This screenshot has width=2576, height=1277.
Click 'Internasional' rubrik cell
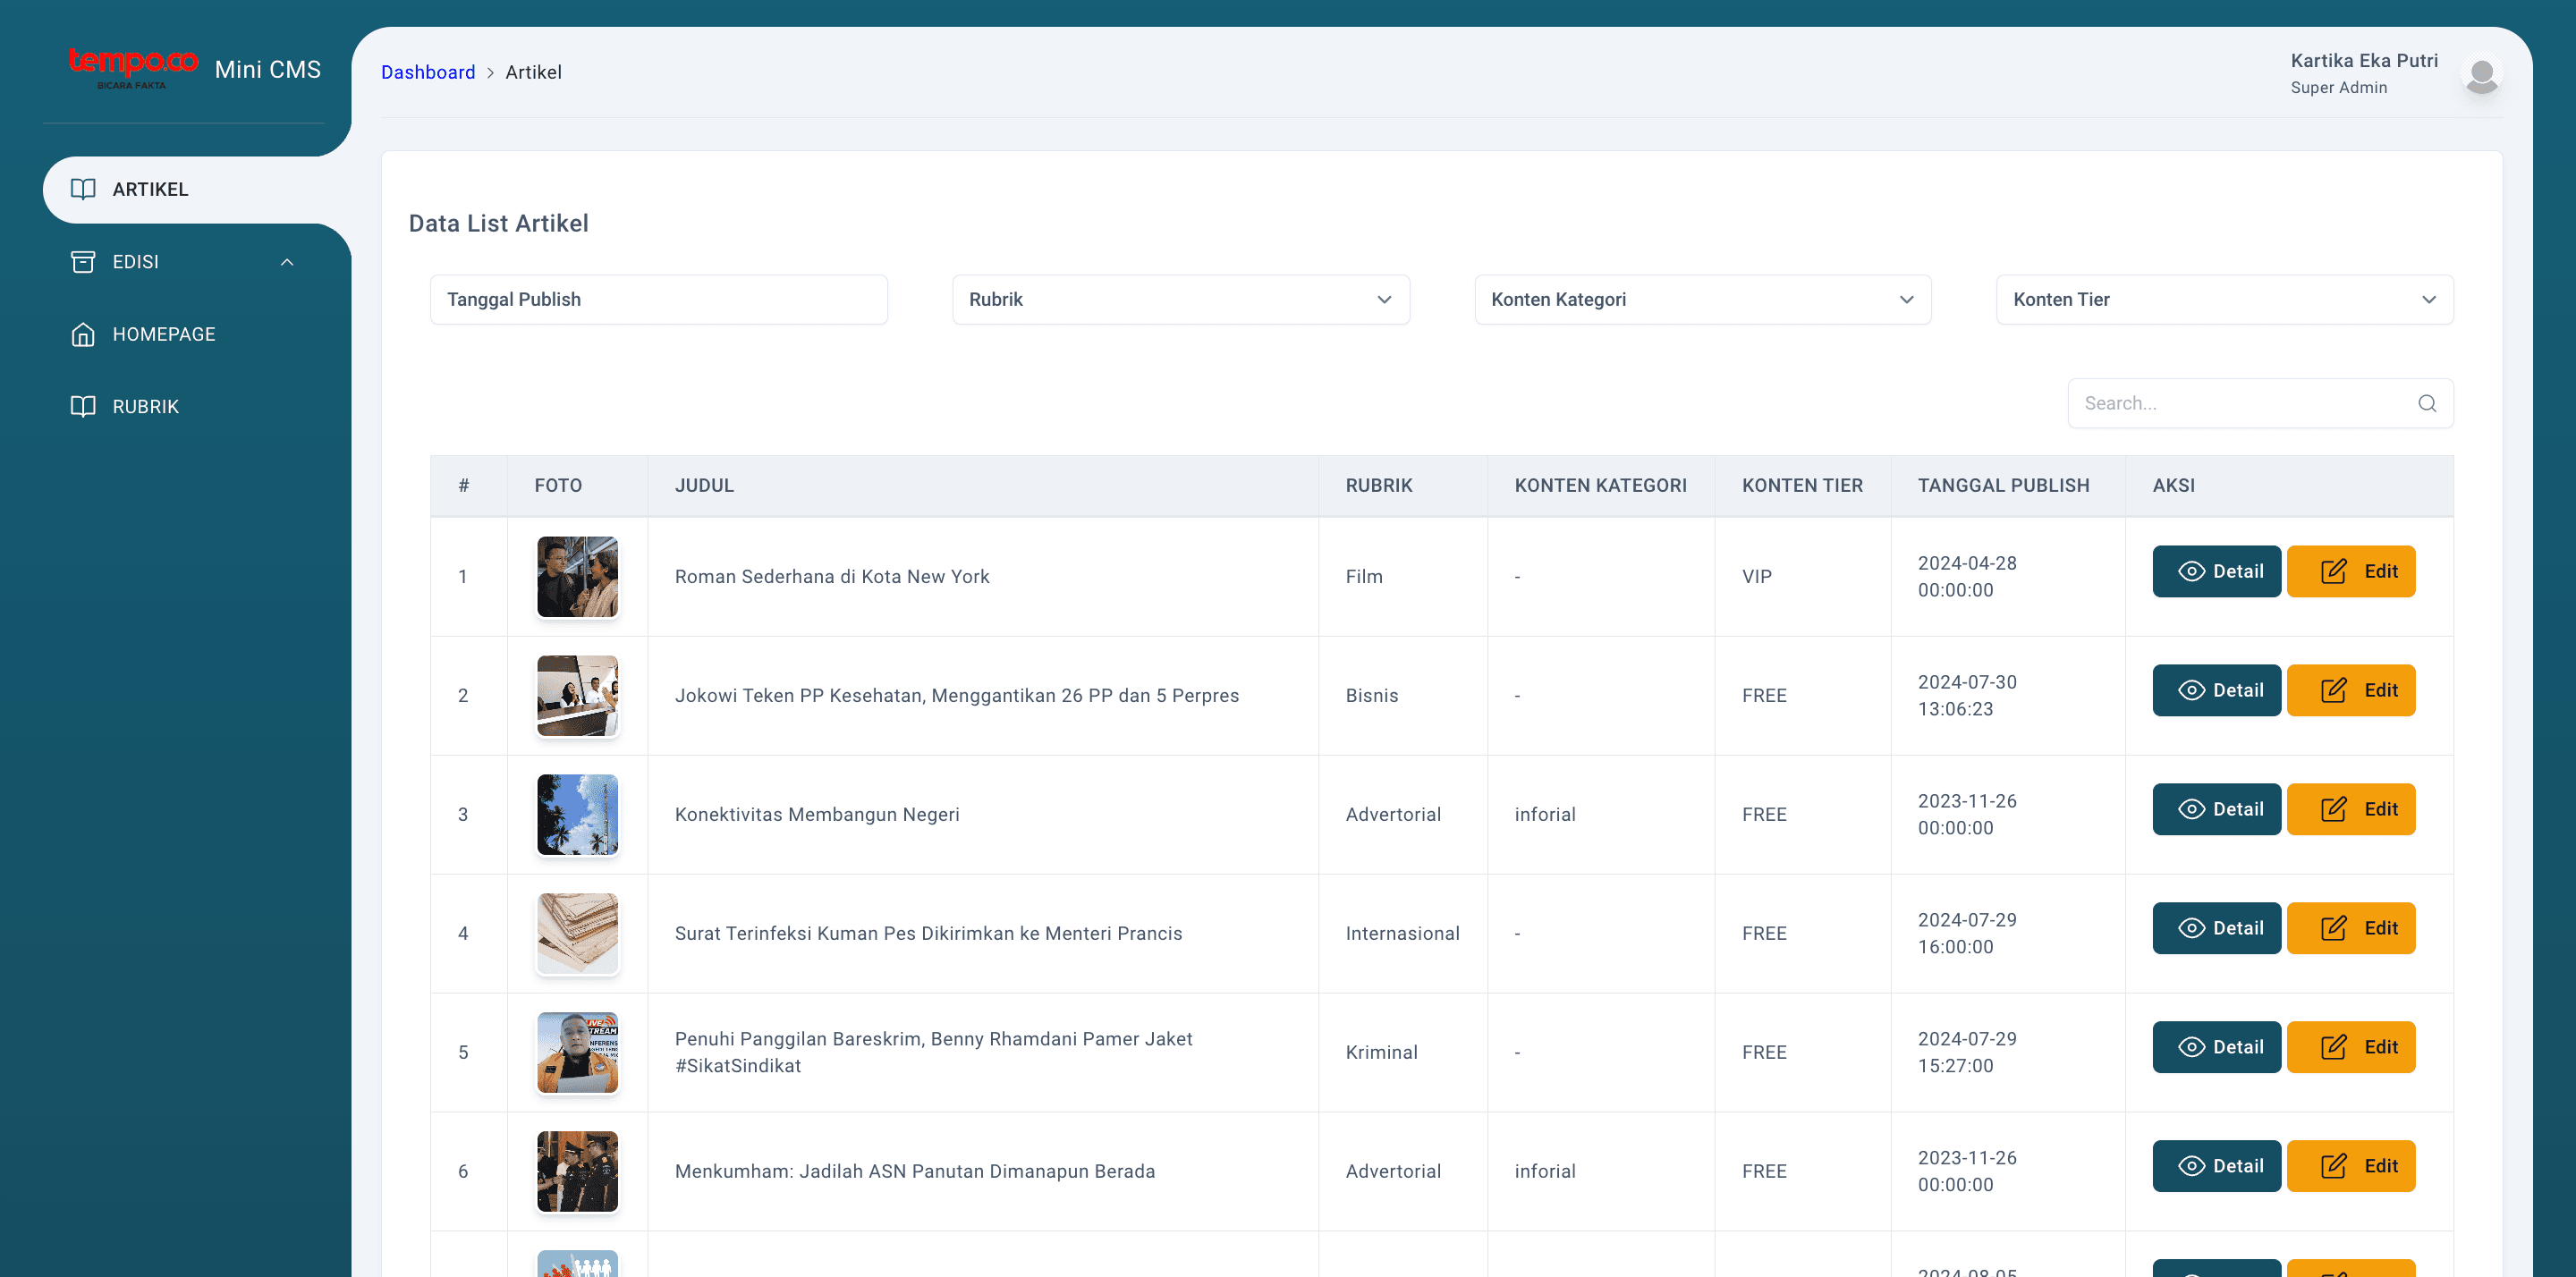[1402, 933]
